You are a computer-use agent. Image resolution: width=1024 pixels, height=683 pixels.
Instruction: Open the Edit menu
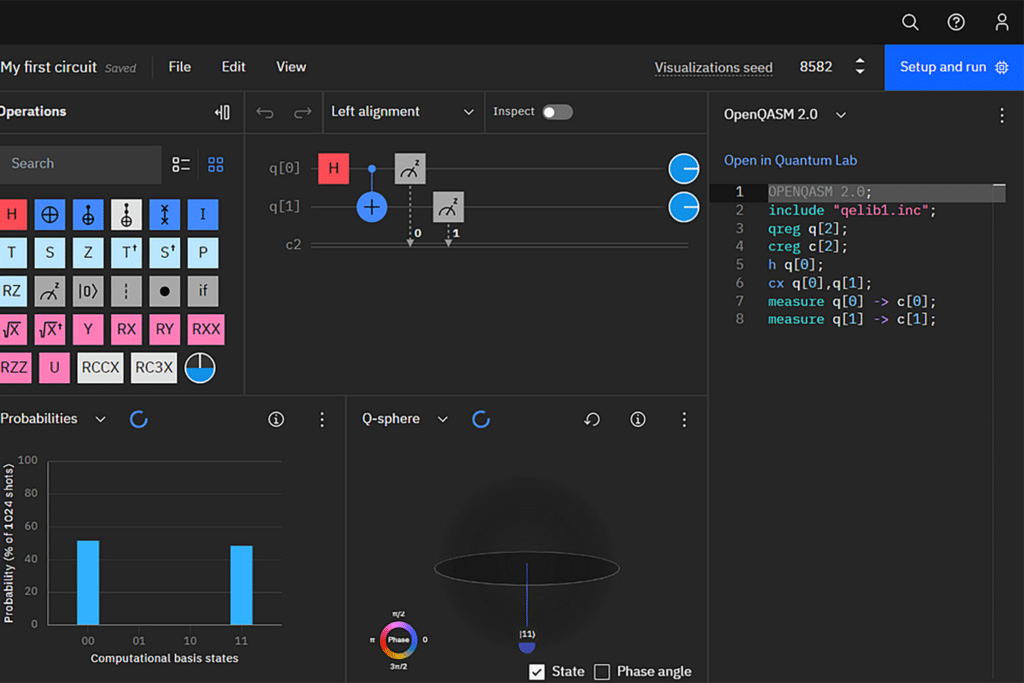[233, 67]
